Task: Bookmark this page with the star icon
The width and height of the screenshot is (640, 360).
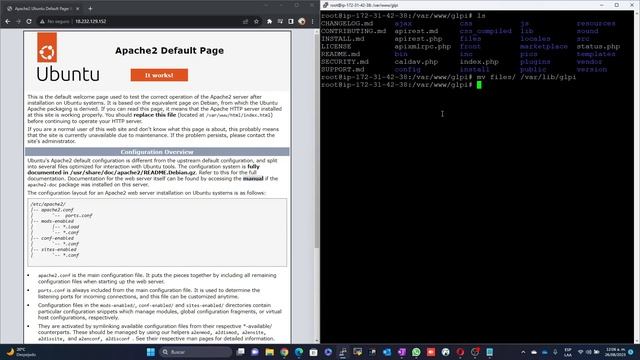Action: click(x=256, y=21)
